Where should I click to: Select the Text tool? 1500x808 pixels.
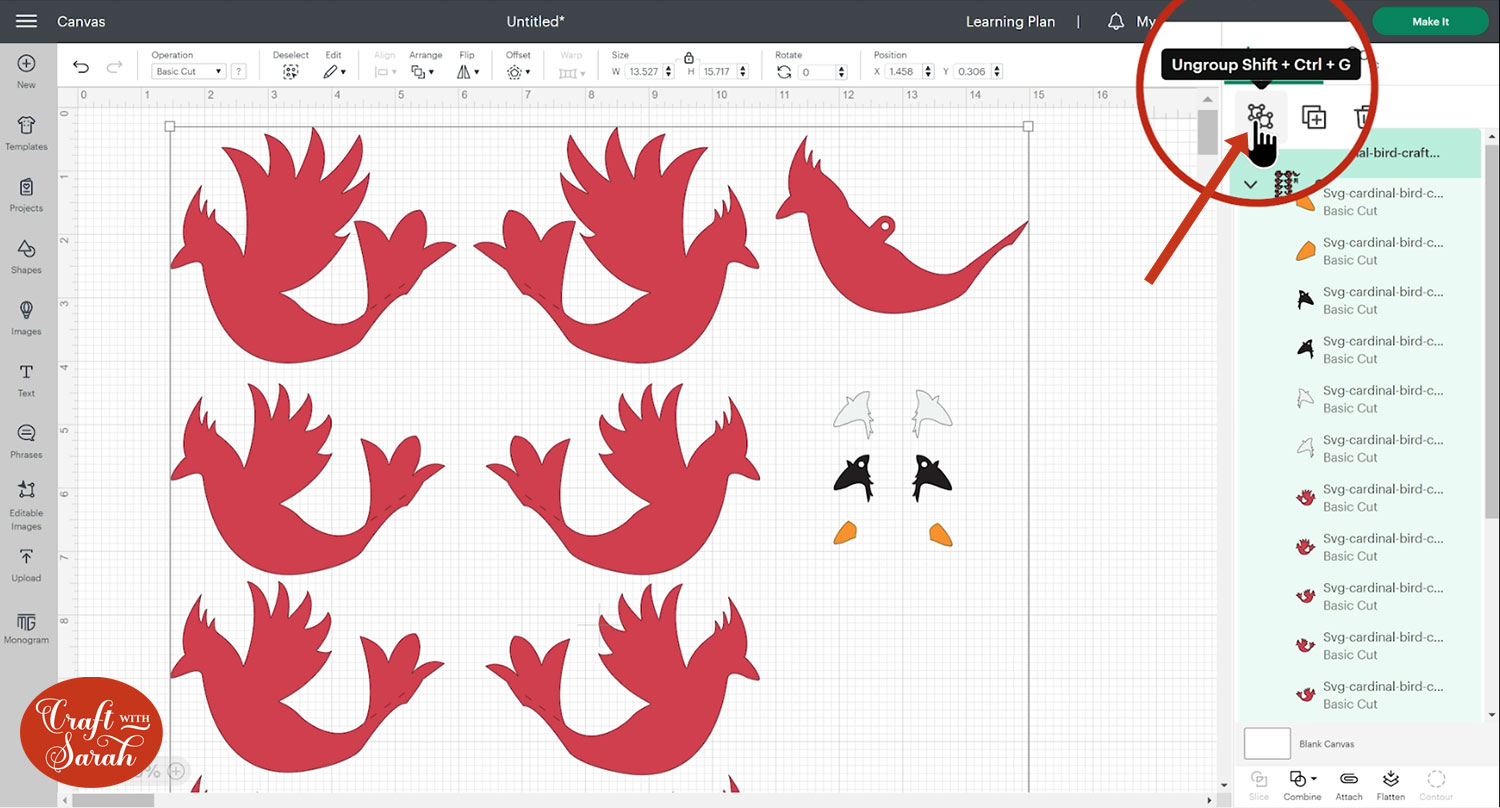click(x=27, y=380)
